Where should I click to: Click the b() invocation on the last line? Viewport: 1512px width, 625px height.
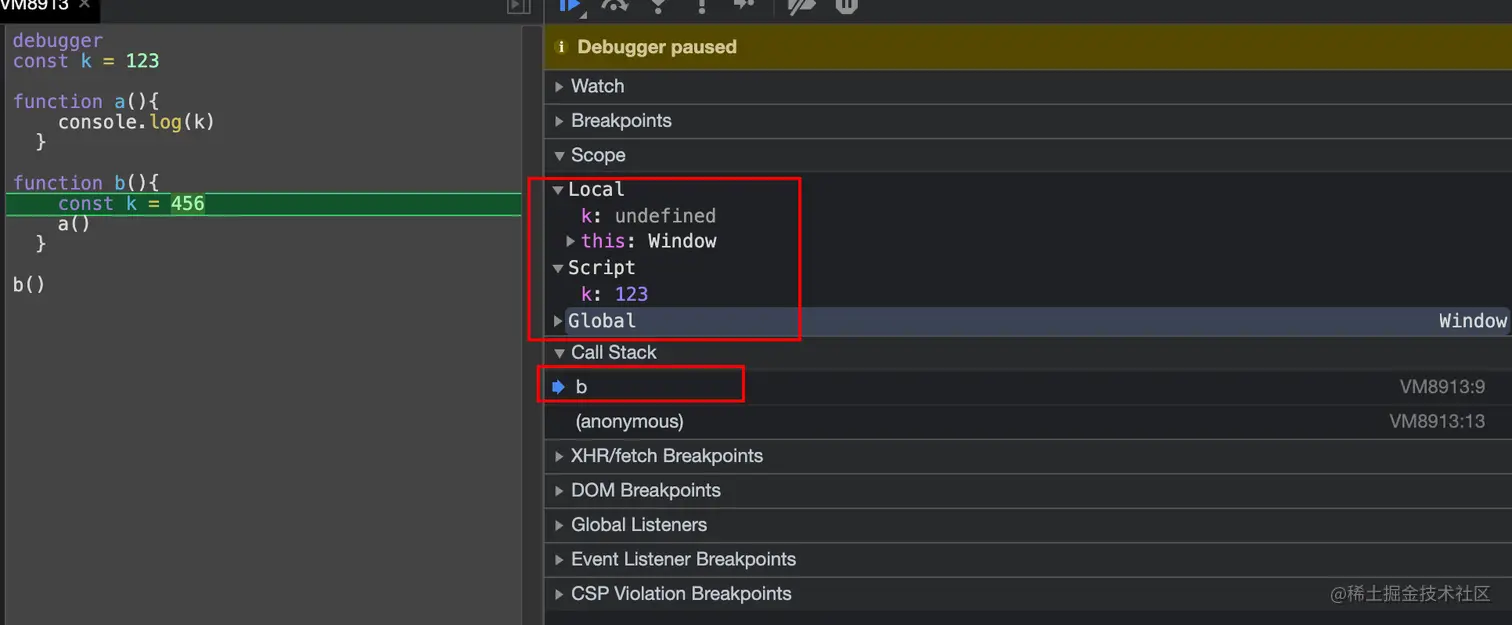tap(29, 285)
